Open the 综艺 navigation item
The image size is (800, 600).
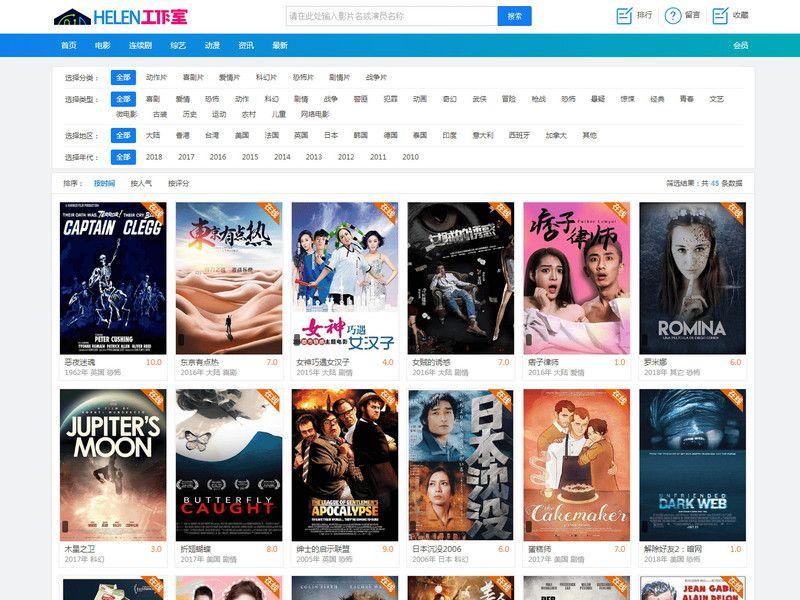pos(178,45)
